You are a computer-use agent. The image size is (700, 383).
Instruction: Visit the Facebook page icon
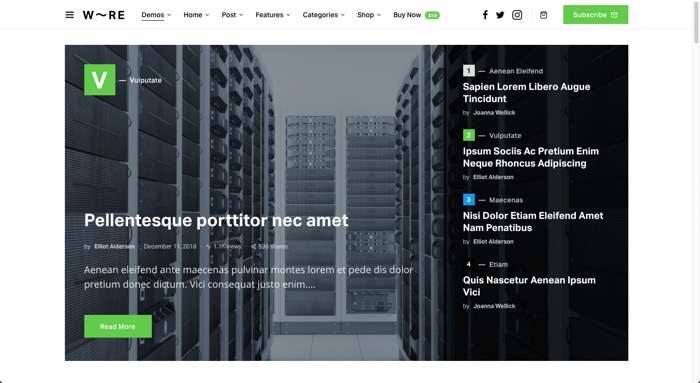tap(485, 15)
